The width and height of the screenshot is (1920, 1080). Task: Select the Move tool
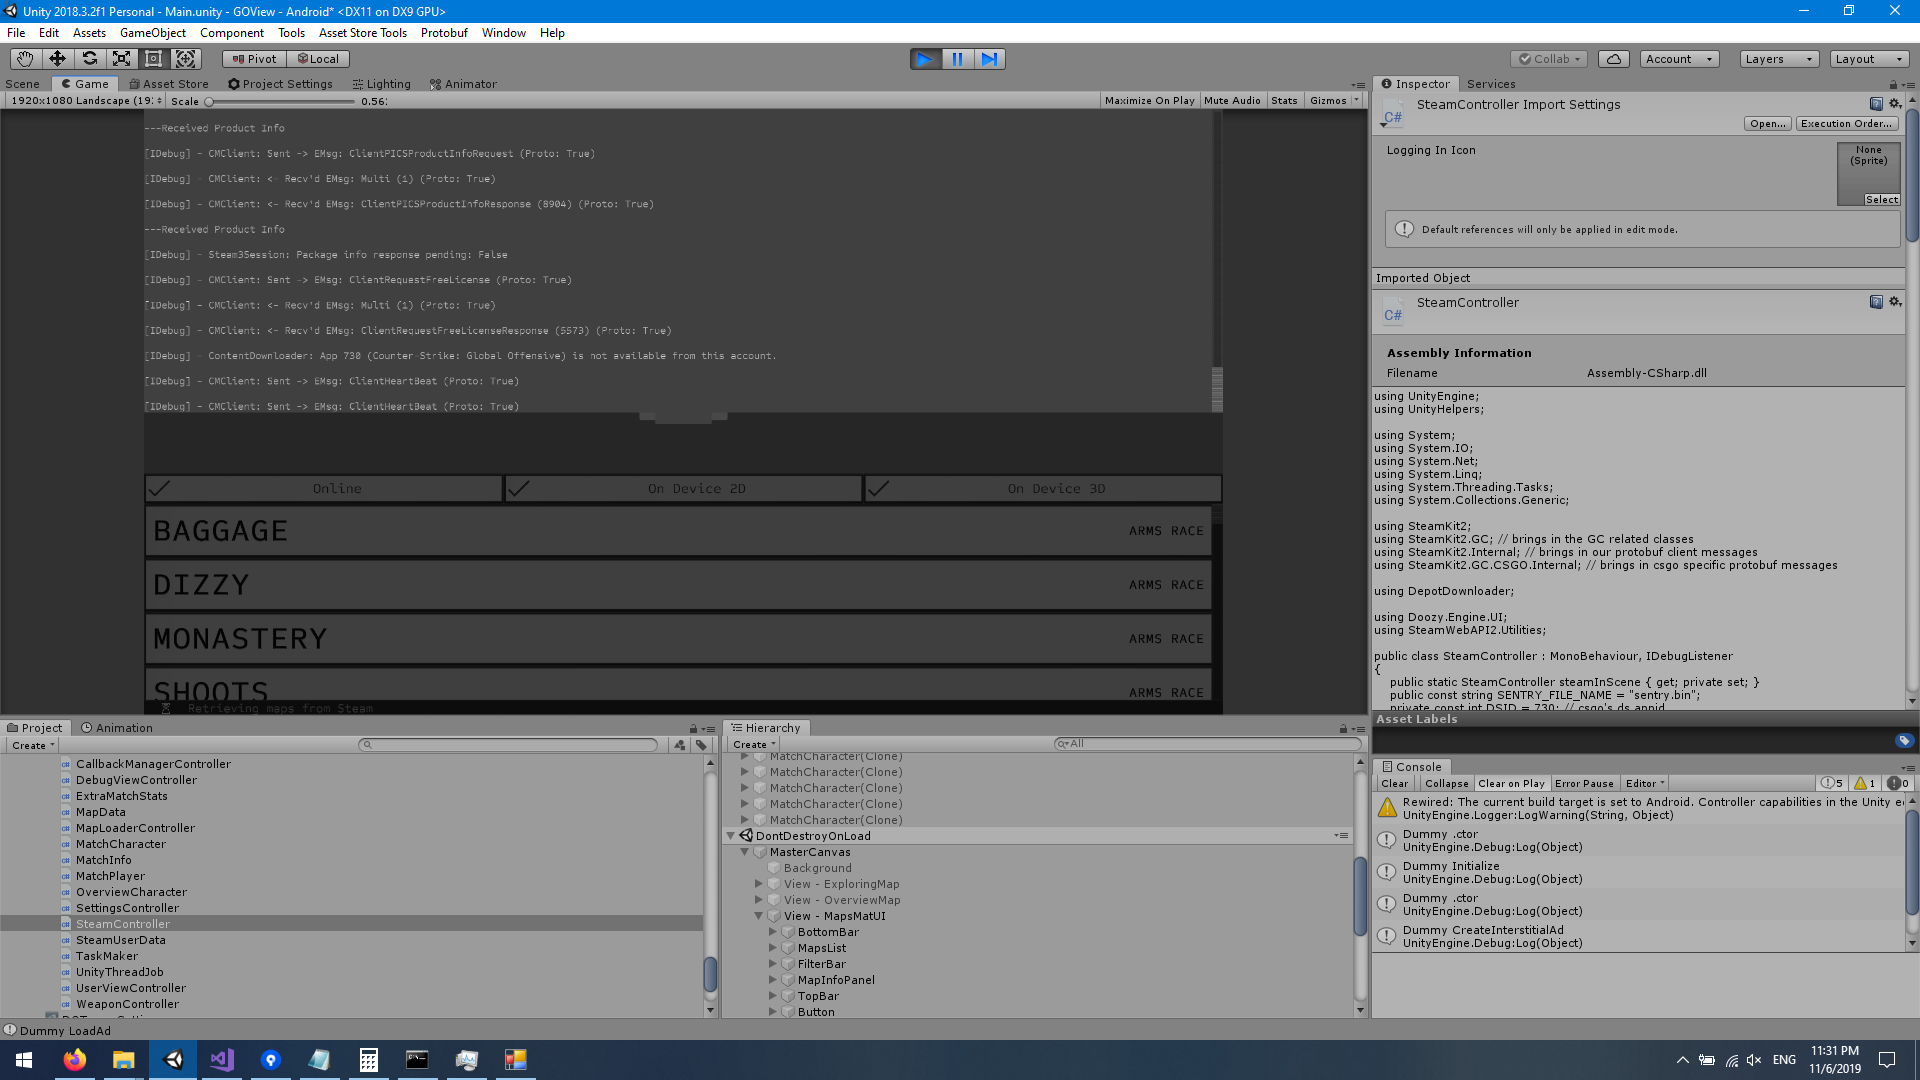[x=57, y=58]
